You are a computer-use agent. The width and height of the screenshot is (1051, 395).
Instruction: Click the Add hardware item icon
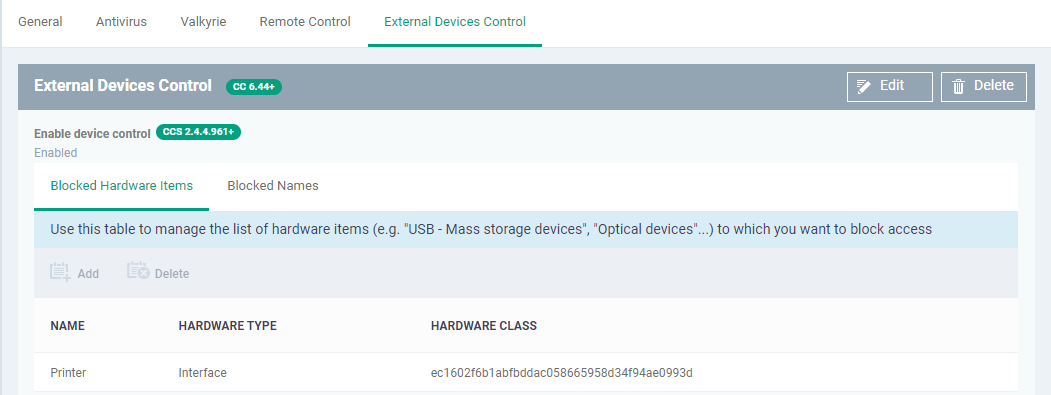(x=60, y=272)
